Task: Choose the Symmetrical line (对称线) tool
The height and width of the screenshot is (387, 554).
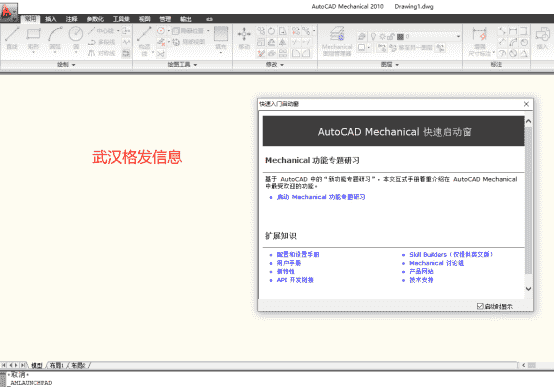Action: tap(101, 53)
